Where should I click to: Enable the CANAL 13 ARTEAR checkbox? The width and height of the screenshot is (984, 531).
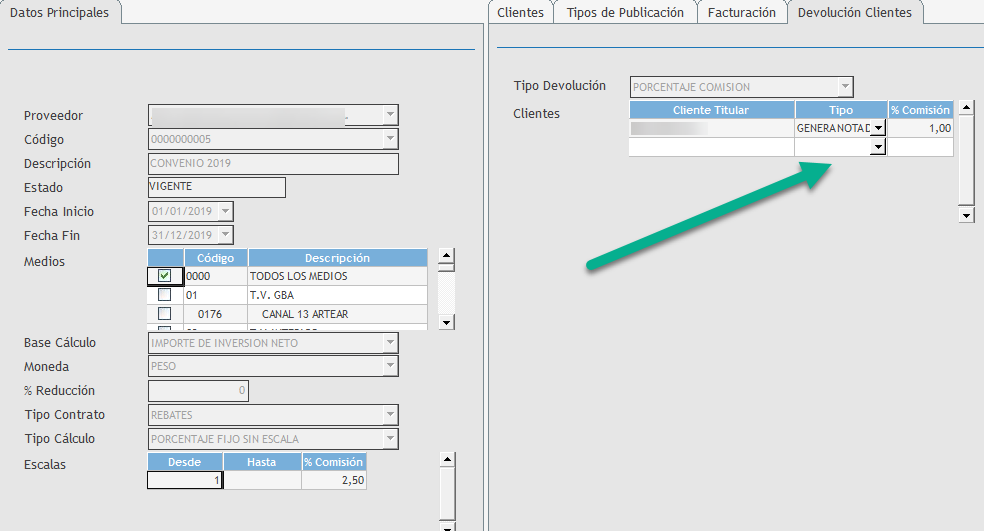[165, 314]
